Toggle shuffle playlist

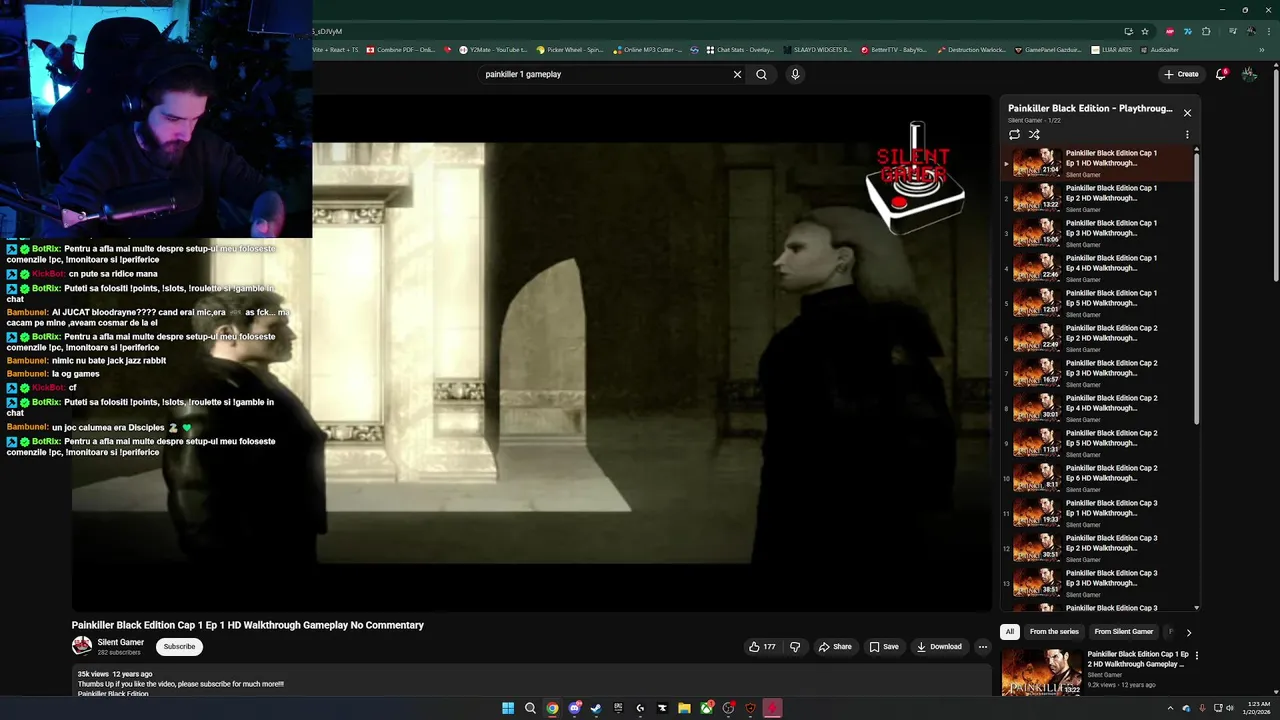coord(1034,134)
